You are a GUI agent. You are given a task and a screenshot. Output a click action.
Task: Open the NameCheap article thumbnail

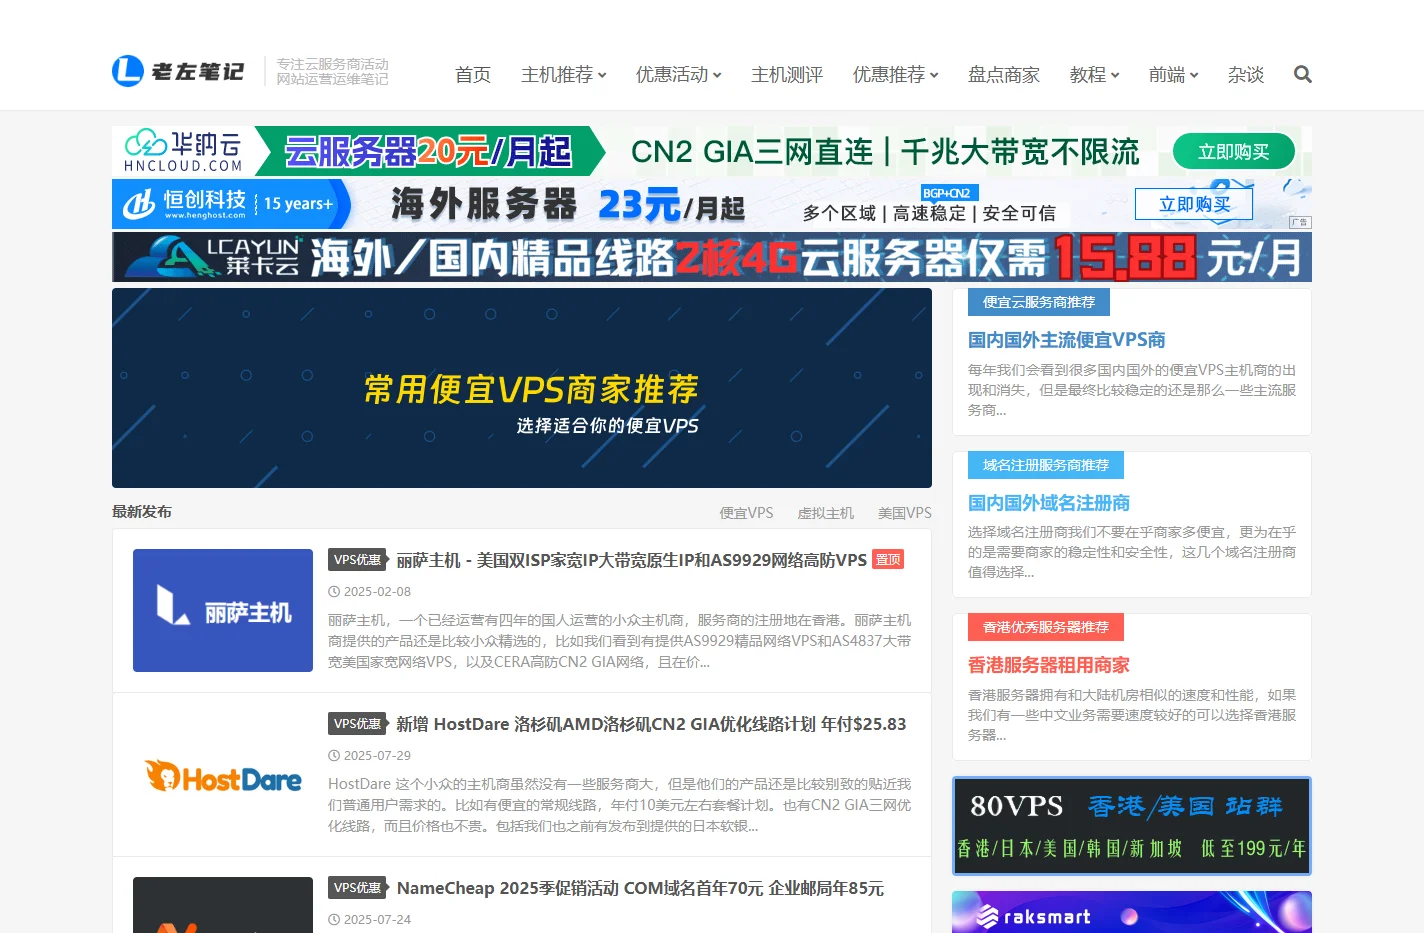[223, 905]
